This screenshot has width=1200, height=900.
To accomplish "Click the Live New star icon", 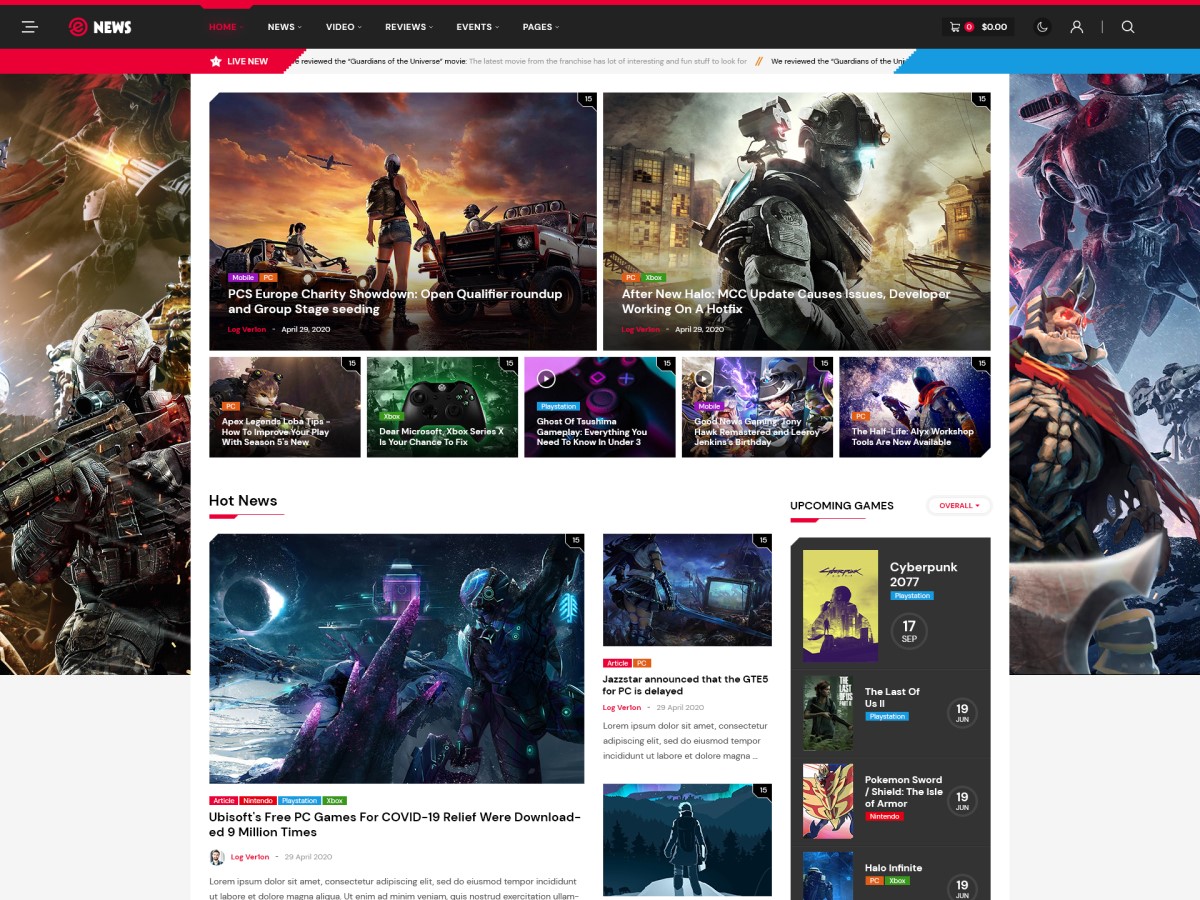I will 216,61.
